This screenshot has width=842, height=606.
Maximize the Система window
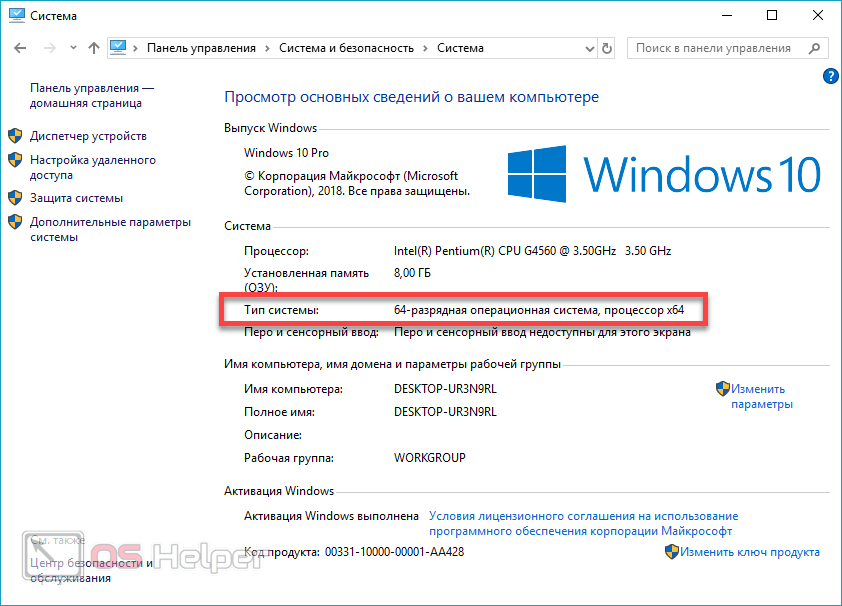pyautogui.click(x=772, y=16)
